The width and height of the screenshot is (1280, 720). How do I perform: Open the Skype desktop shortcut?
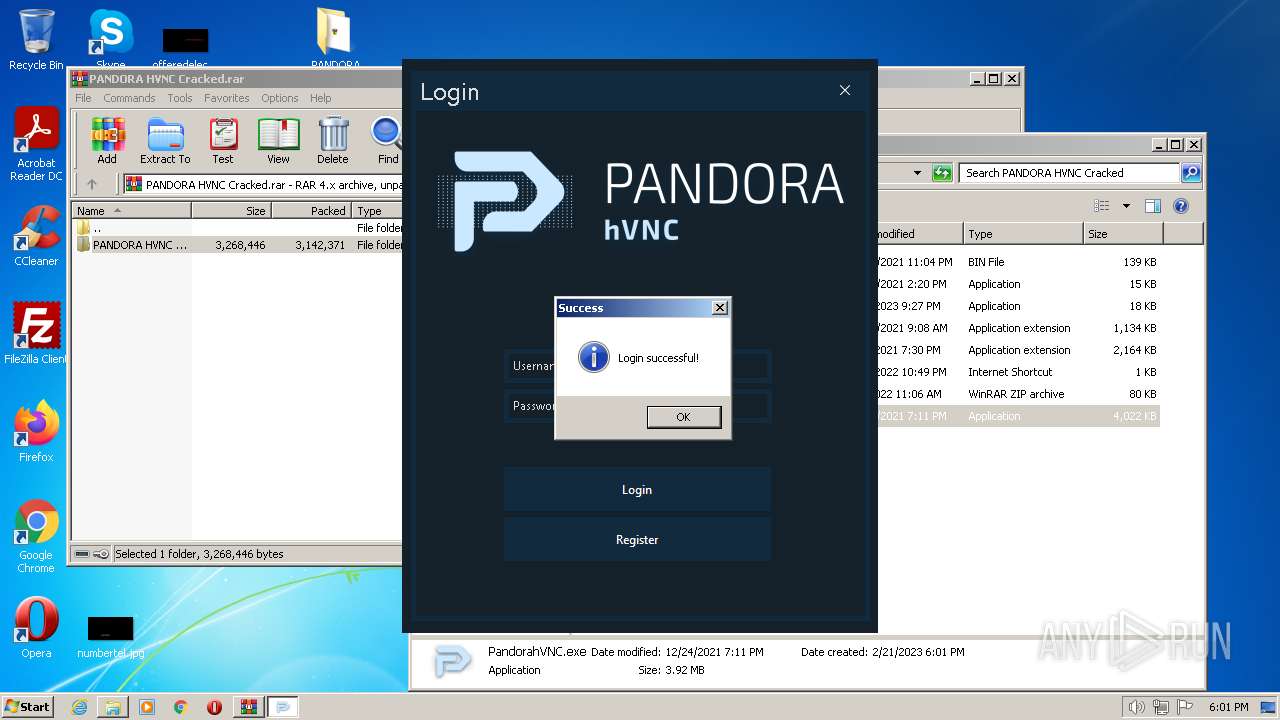[x=110, y=40]
